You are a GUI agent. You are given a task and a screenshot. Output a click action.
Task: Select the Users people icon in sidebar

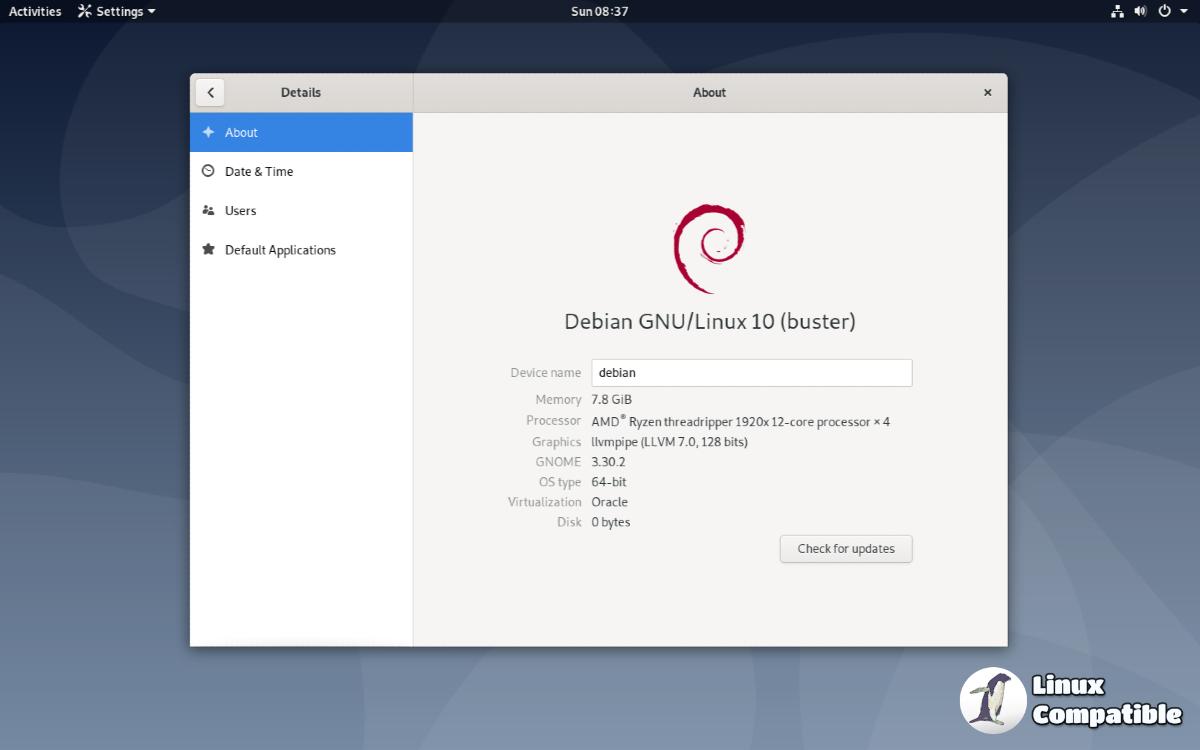pos(208,211)
